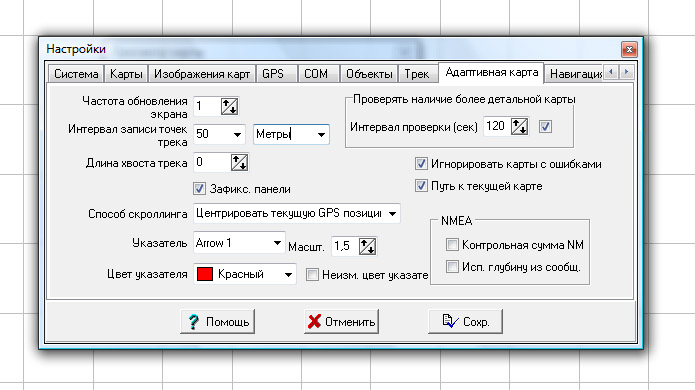The width and height of the screenshot is (695, 390).
Task: Click the Масшт. field with 1,5
Action: 344,246
